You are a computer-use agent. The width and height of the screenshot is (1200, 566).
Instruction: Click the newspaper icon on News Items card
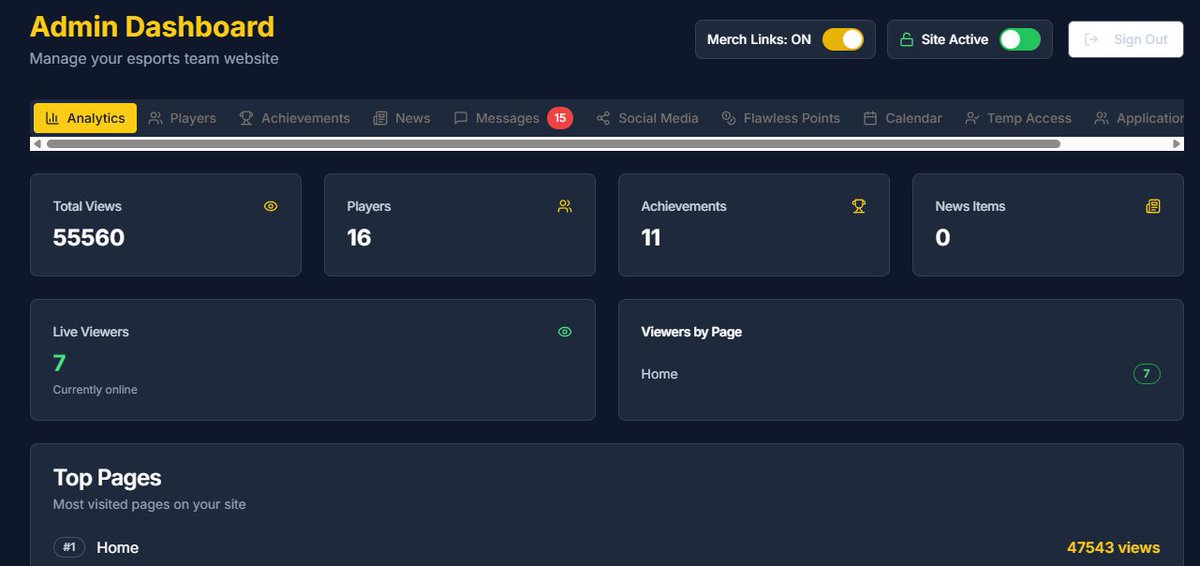[1153, 206]
